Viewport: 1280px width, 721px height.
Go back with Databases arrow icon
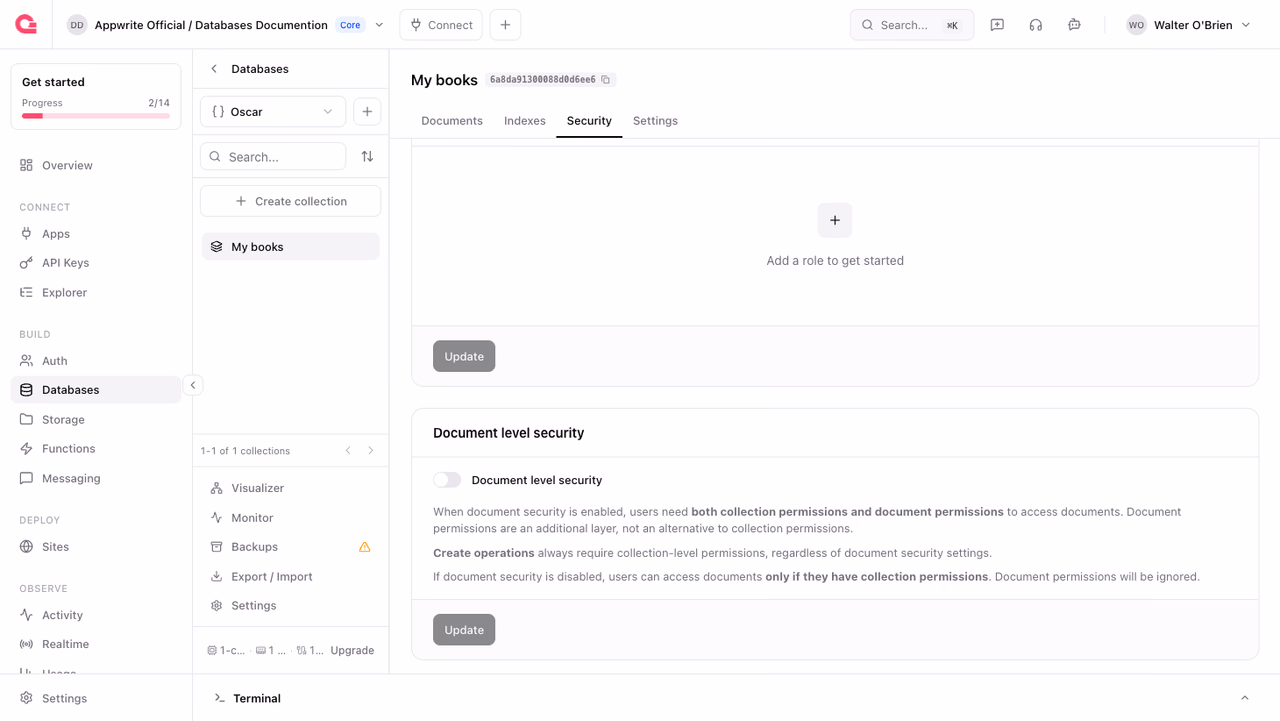click(214, 69)
